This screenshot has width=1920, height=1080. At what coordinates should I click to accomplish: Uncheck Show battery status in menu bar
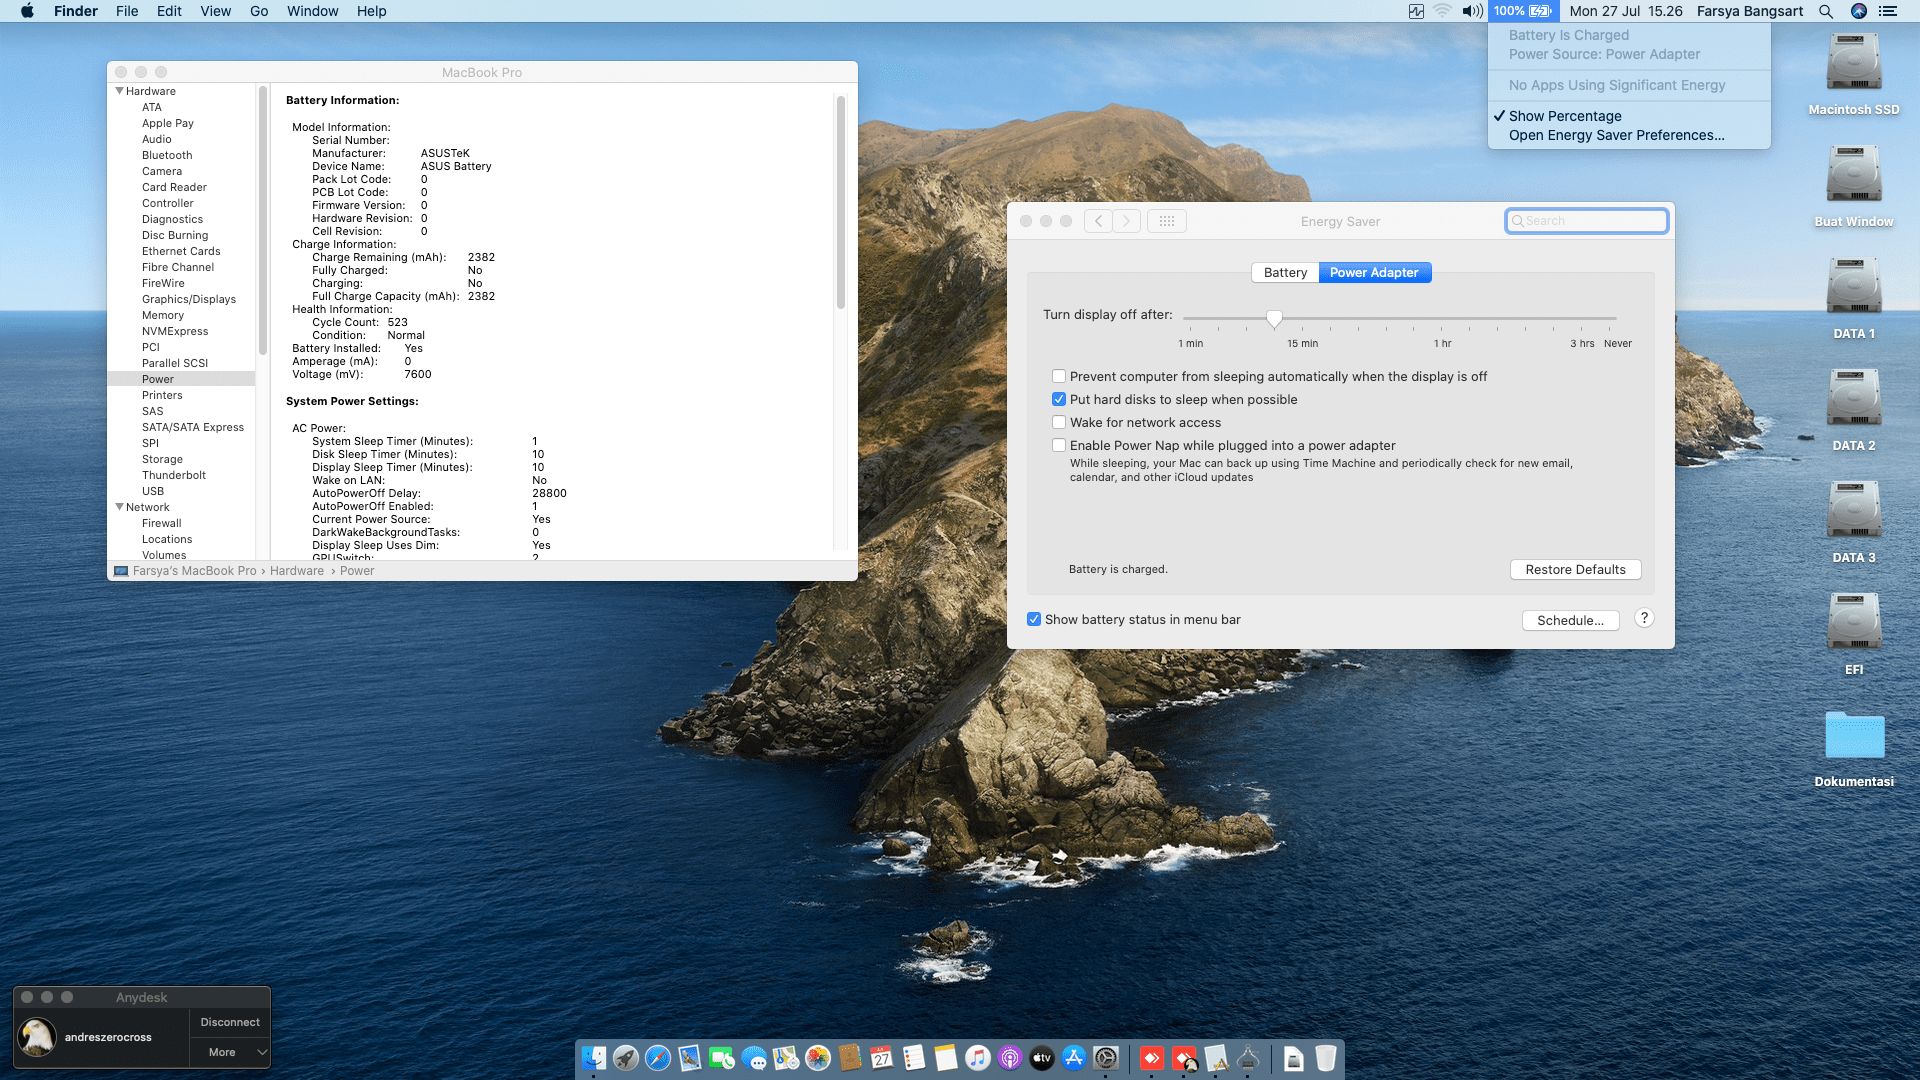(x=1035, y=619)
